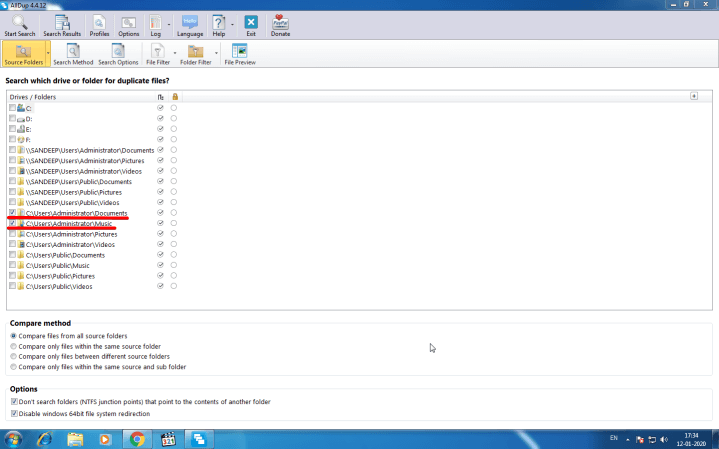Uncheck C:\Users\Administrator\Music folder checkbox
This screenshot has height=449, width=719.
(12, 223)
